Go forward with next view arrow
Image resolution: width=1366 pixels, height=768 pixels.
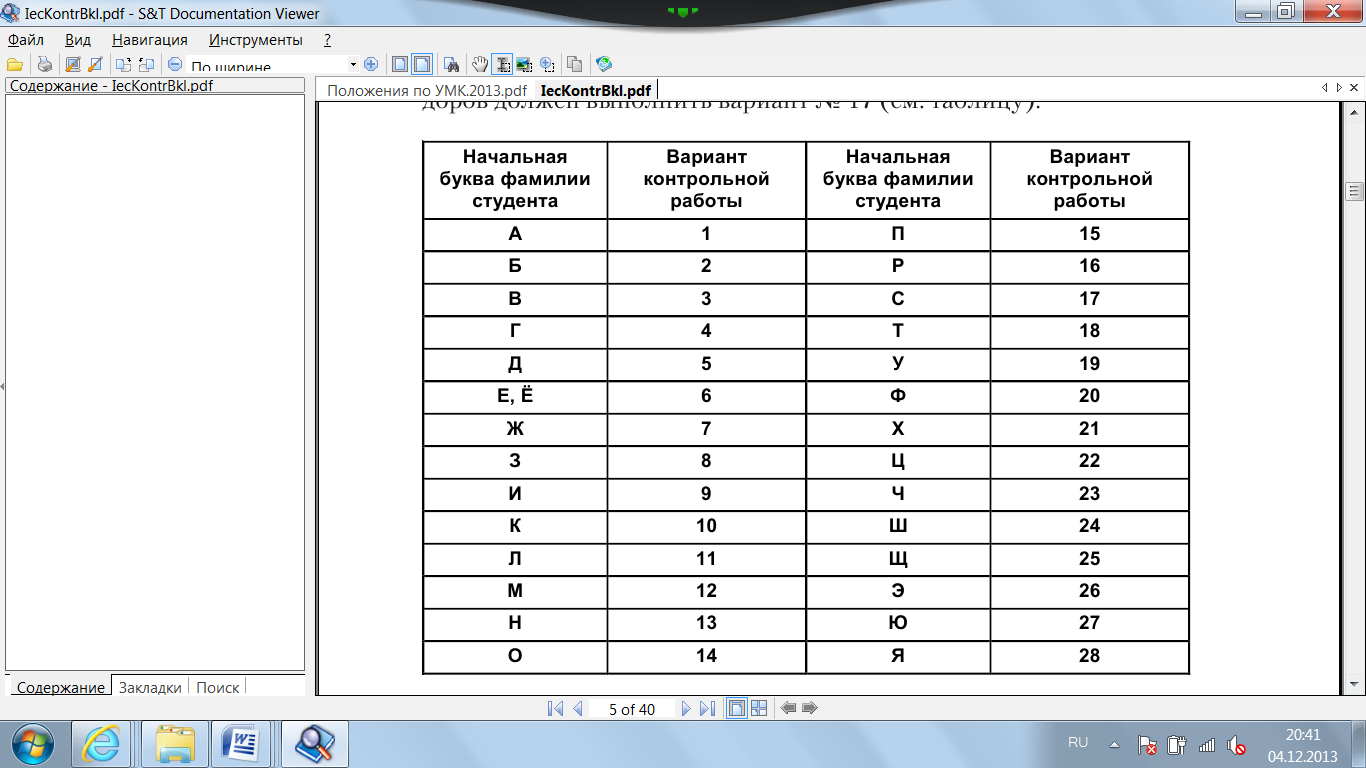tap(810, 709)
